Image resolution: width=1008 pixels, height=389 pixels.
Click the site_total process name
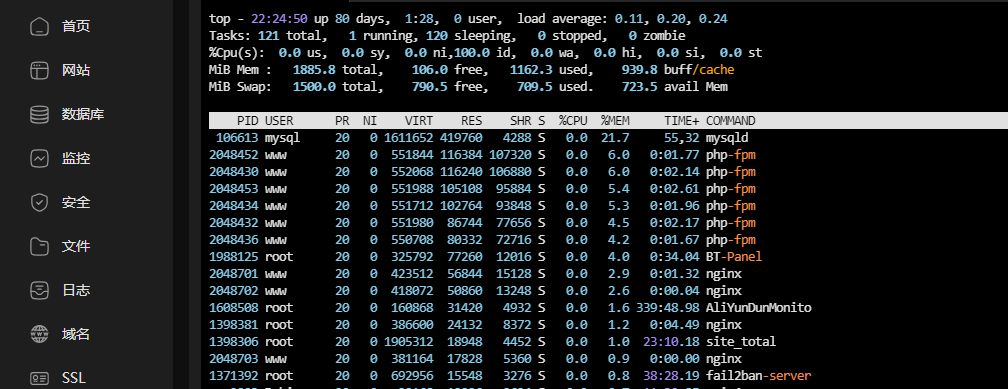point(741,341)
